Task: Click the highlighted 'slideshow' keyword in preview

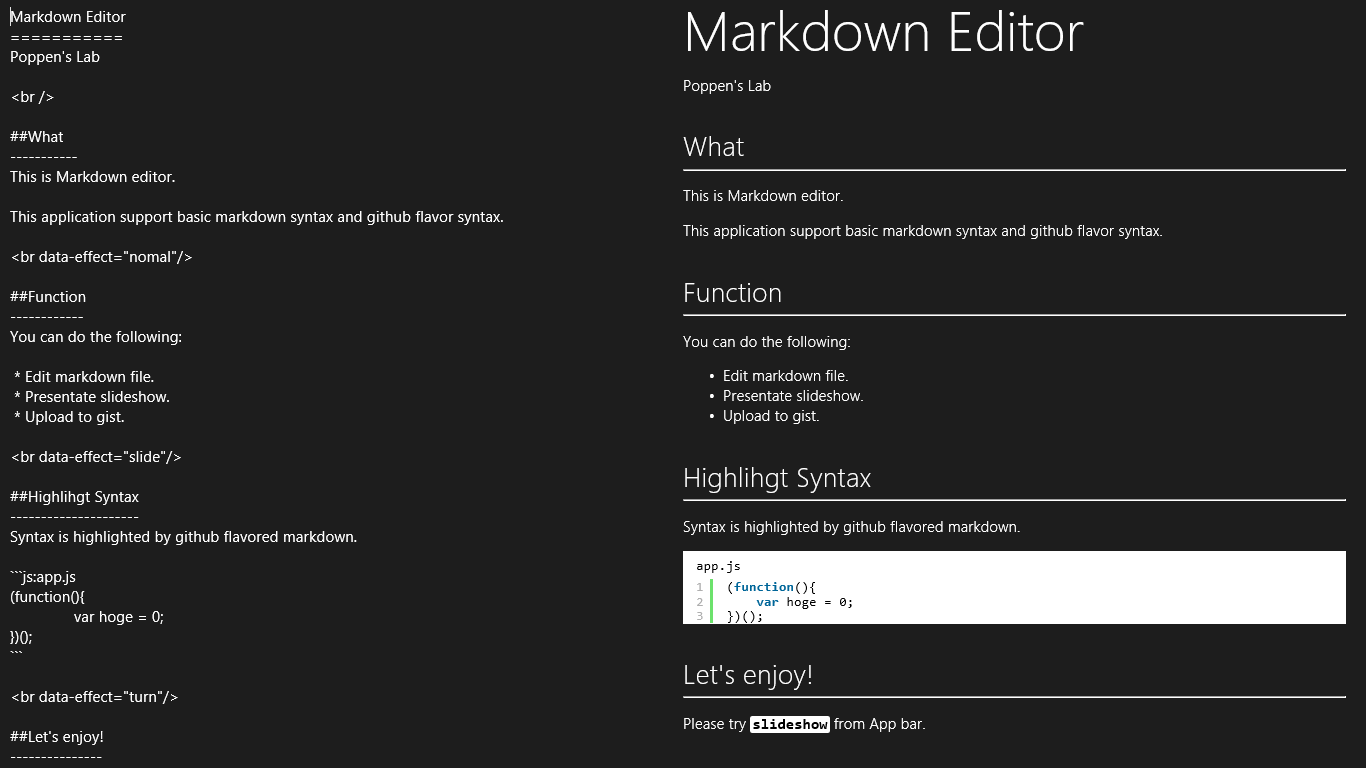Action: click(790, 725)
